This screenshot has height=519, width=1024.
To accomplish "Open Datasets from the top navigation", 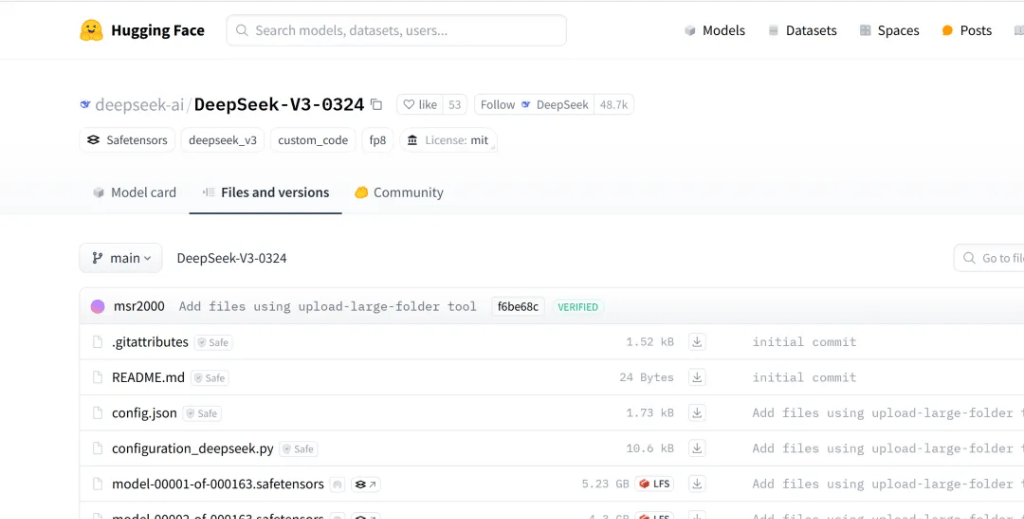I will click(802, 31).
